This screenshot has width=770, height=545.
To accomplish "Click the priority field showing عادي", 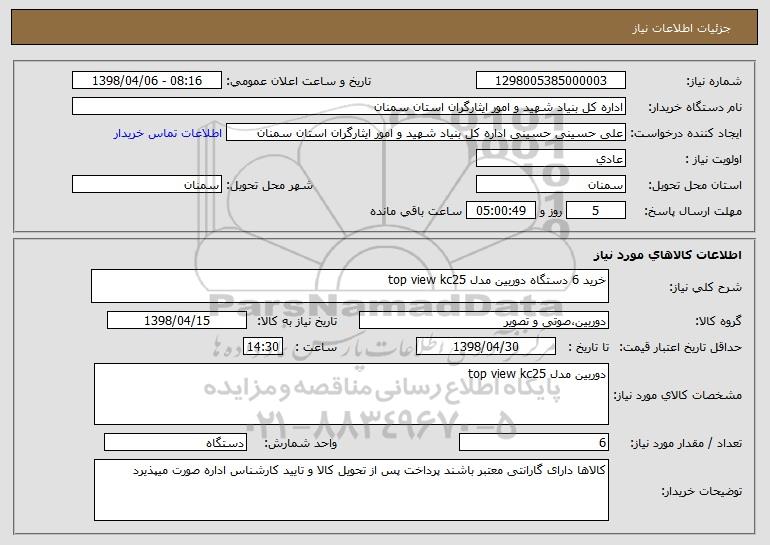I will 550,159.
